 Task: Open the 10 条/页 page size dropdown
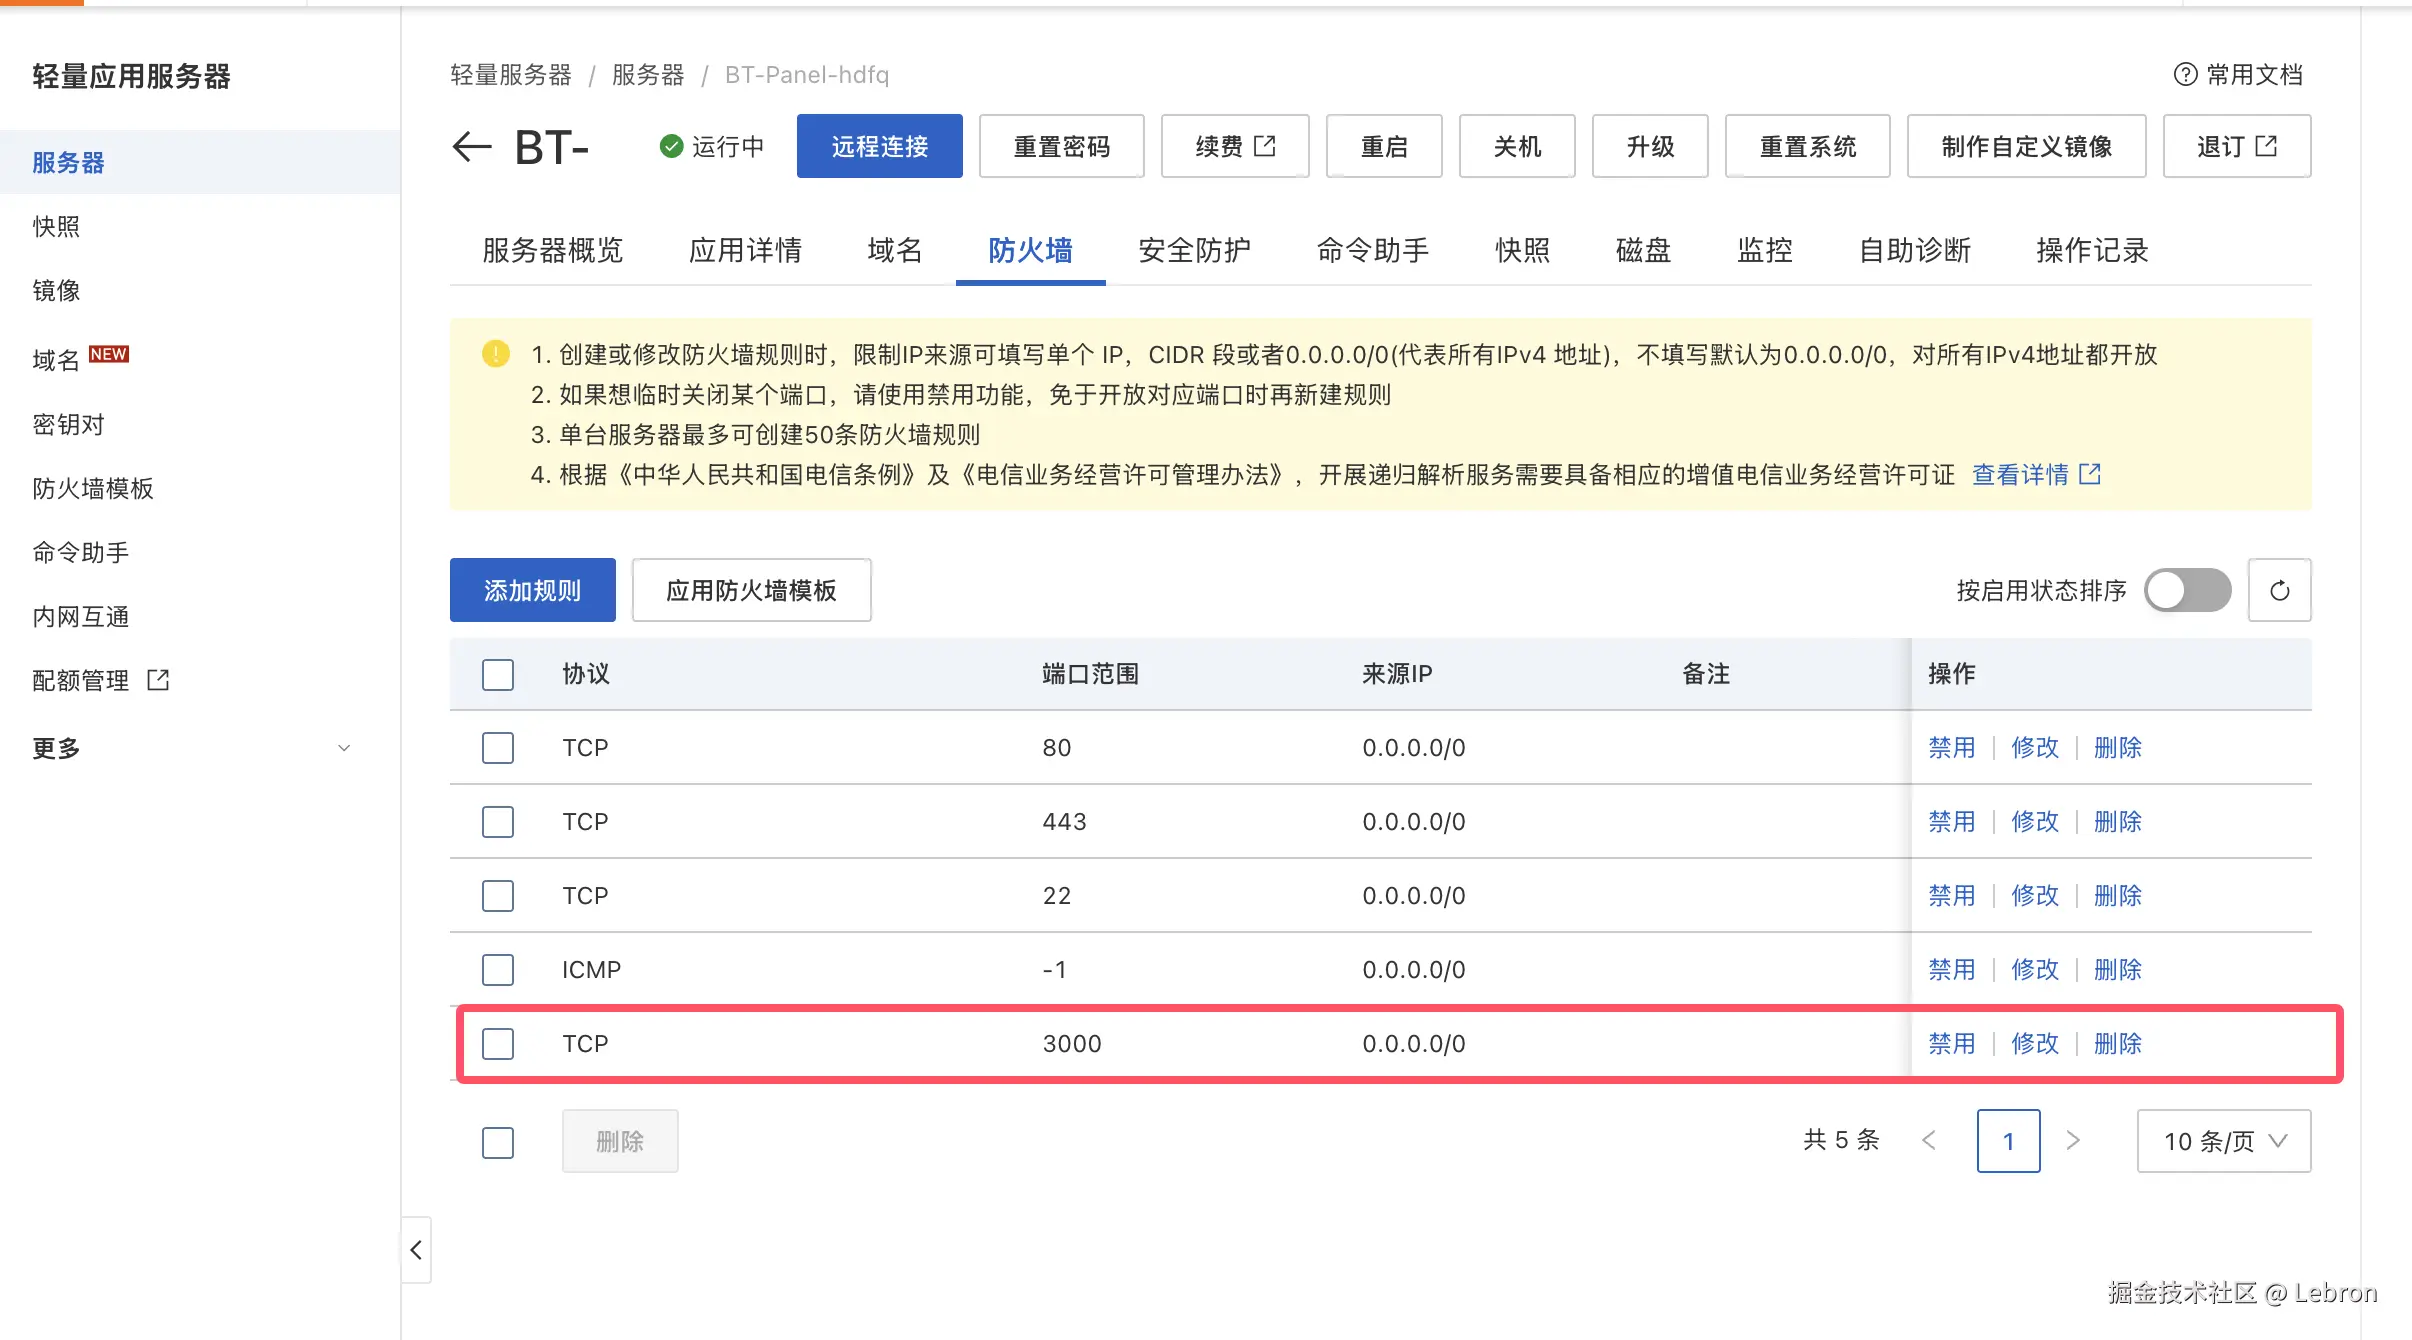[2222, 1140]
